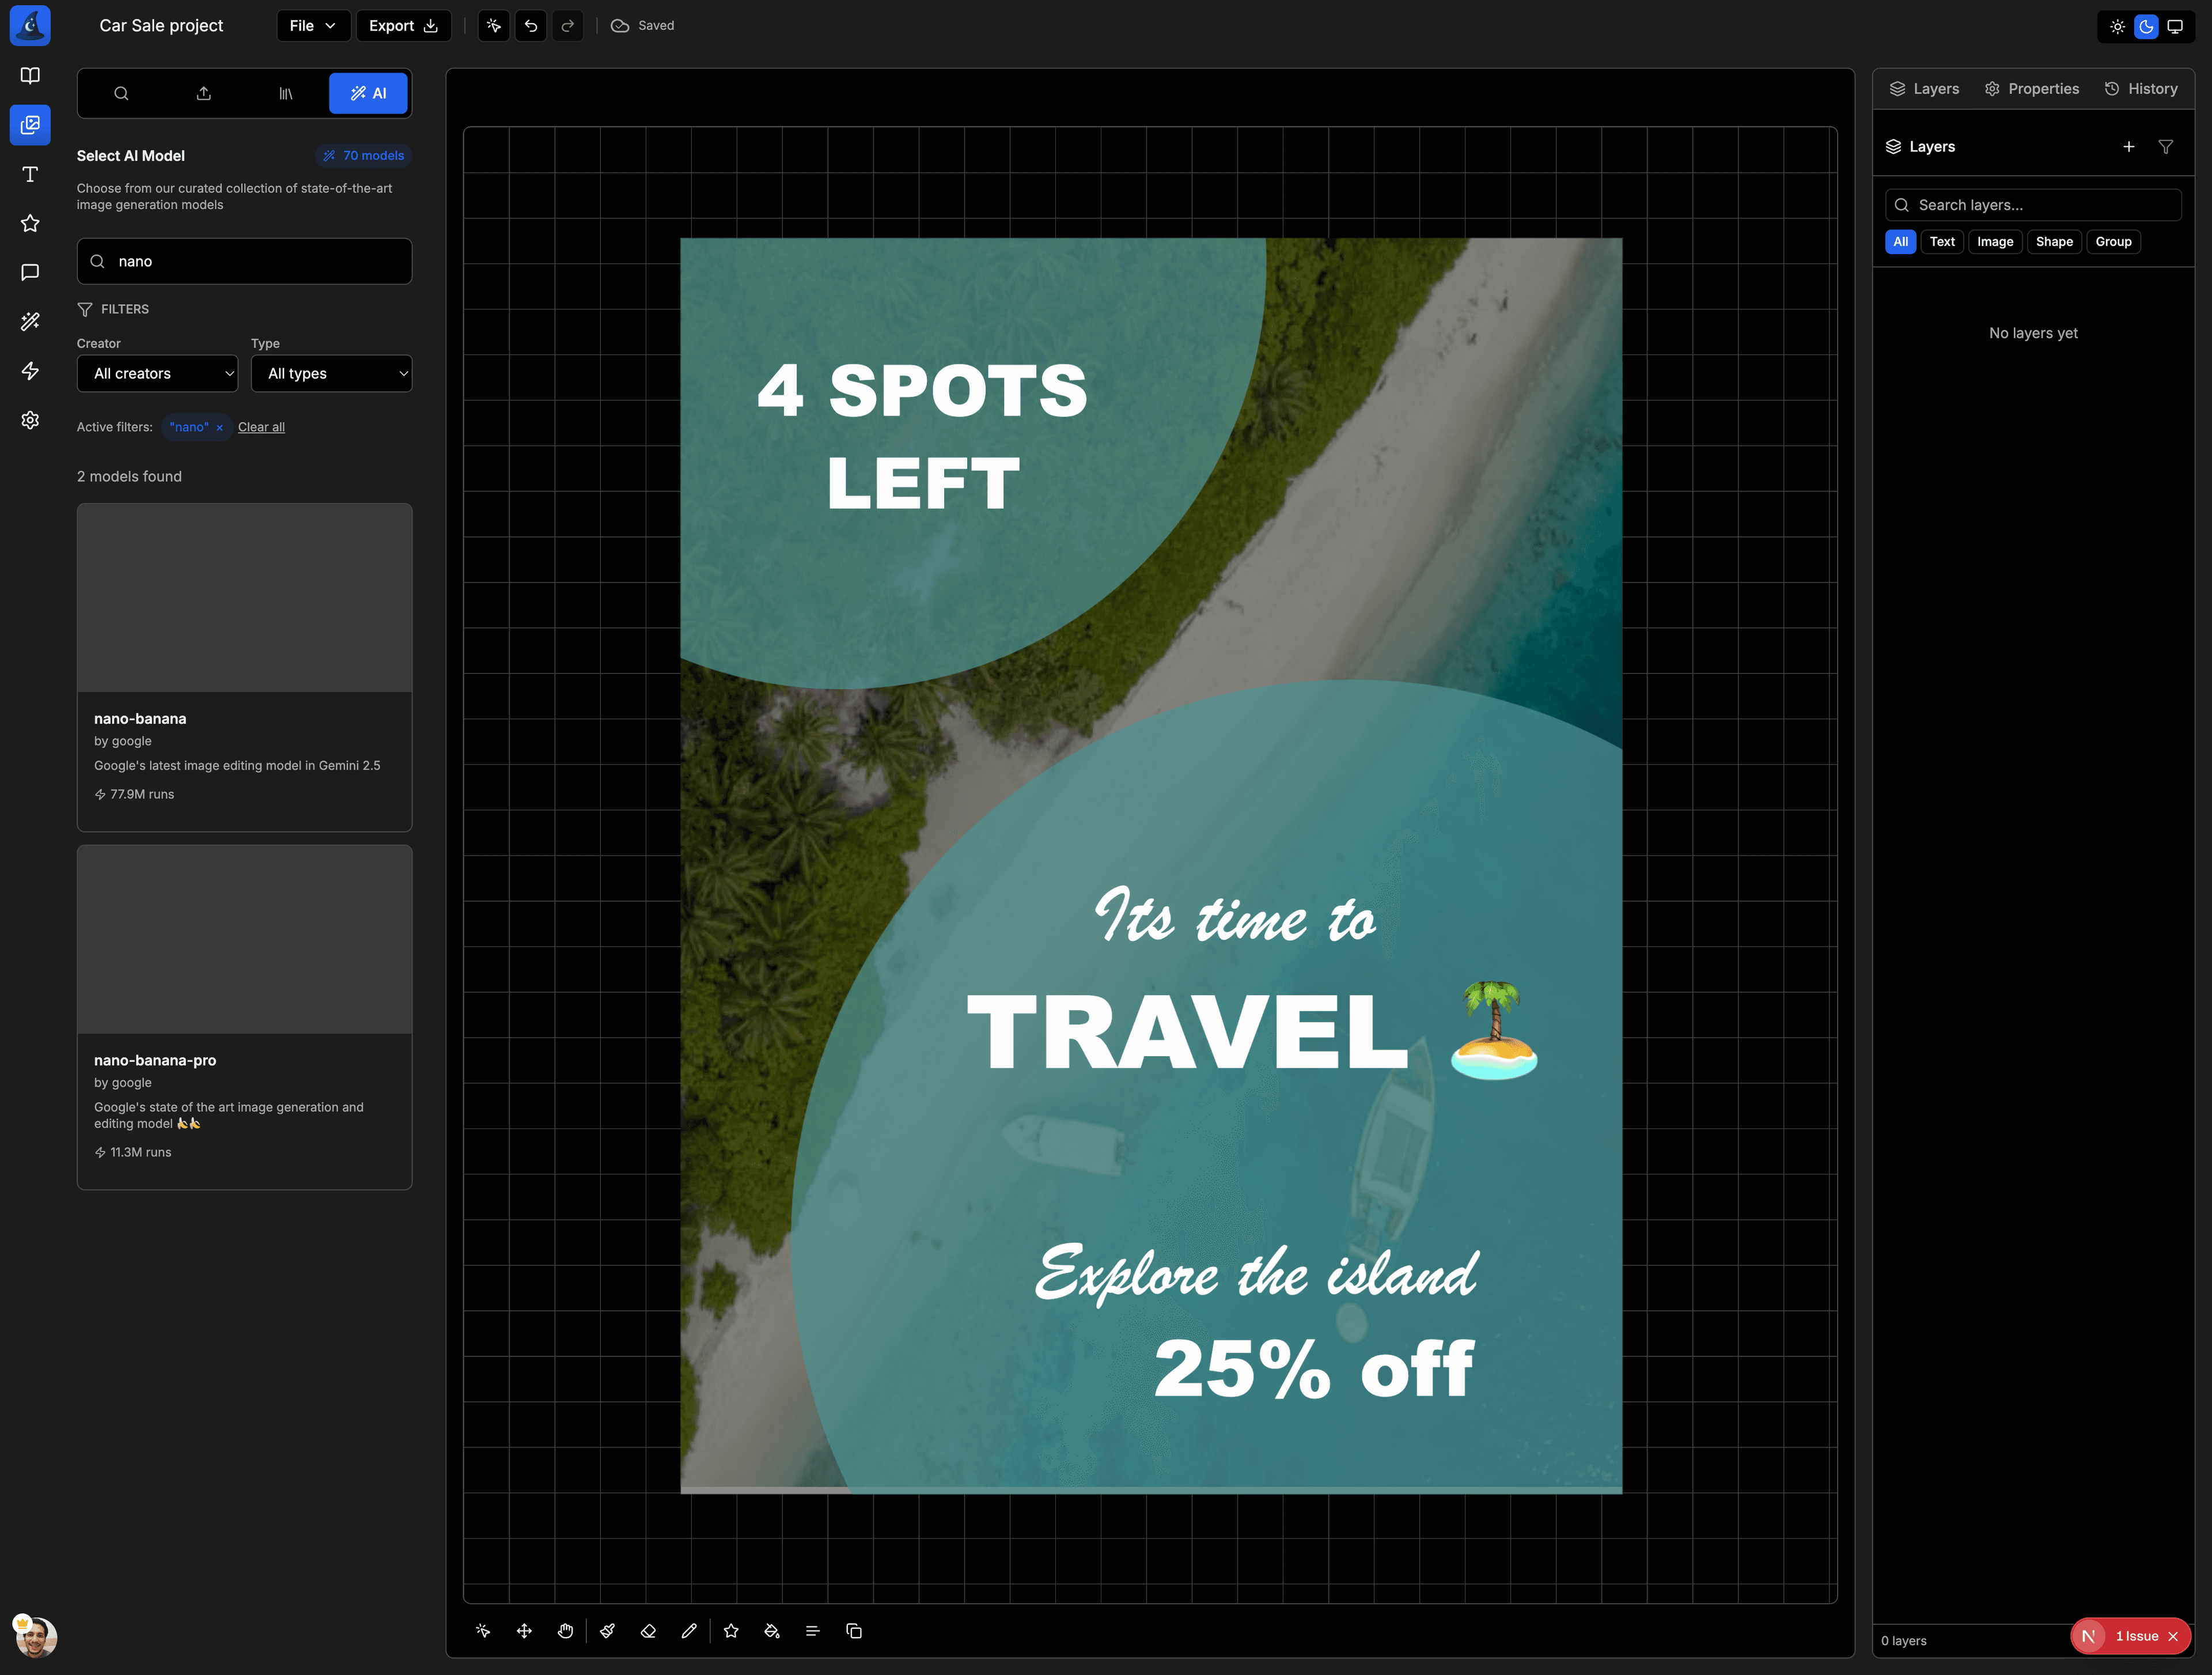
Task: Select the Text tool in the left sidebar
Action: [30, 174]
